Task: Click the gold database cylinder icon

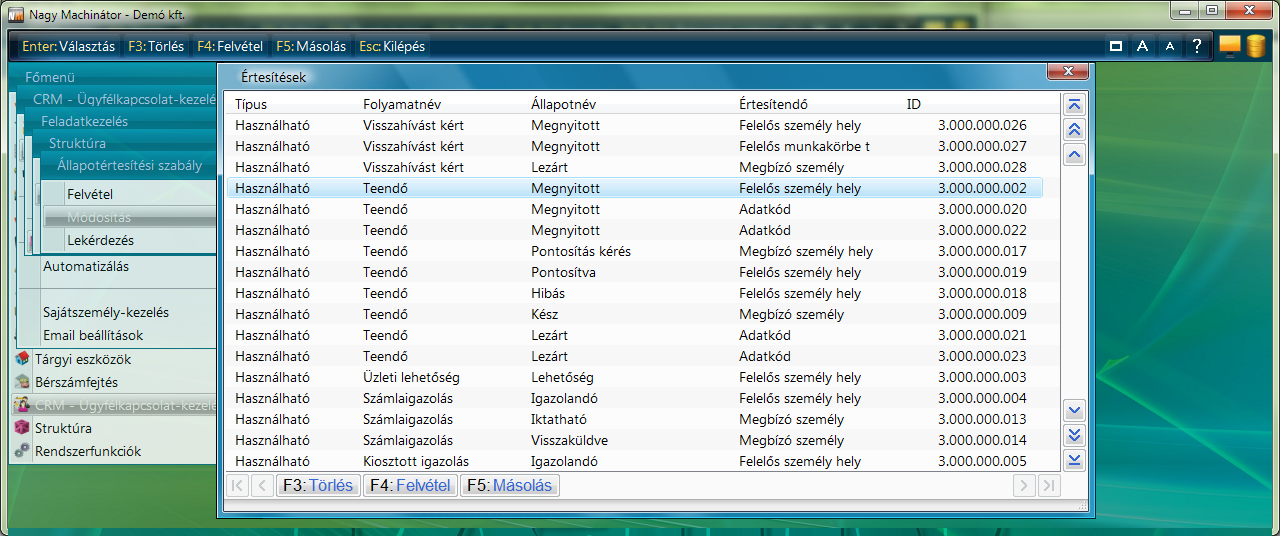Action: click(1255, 46)
